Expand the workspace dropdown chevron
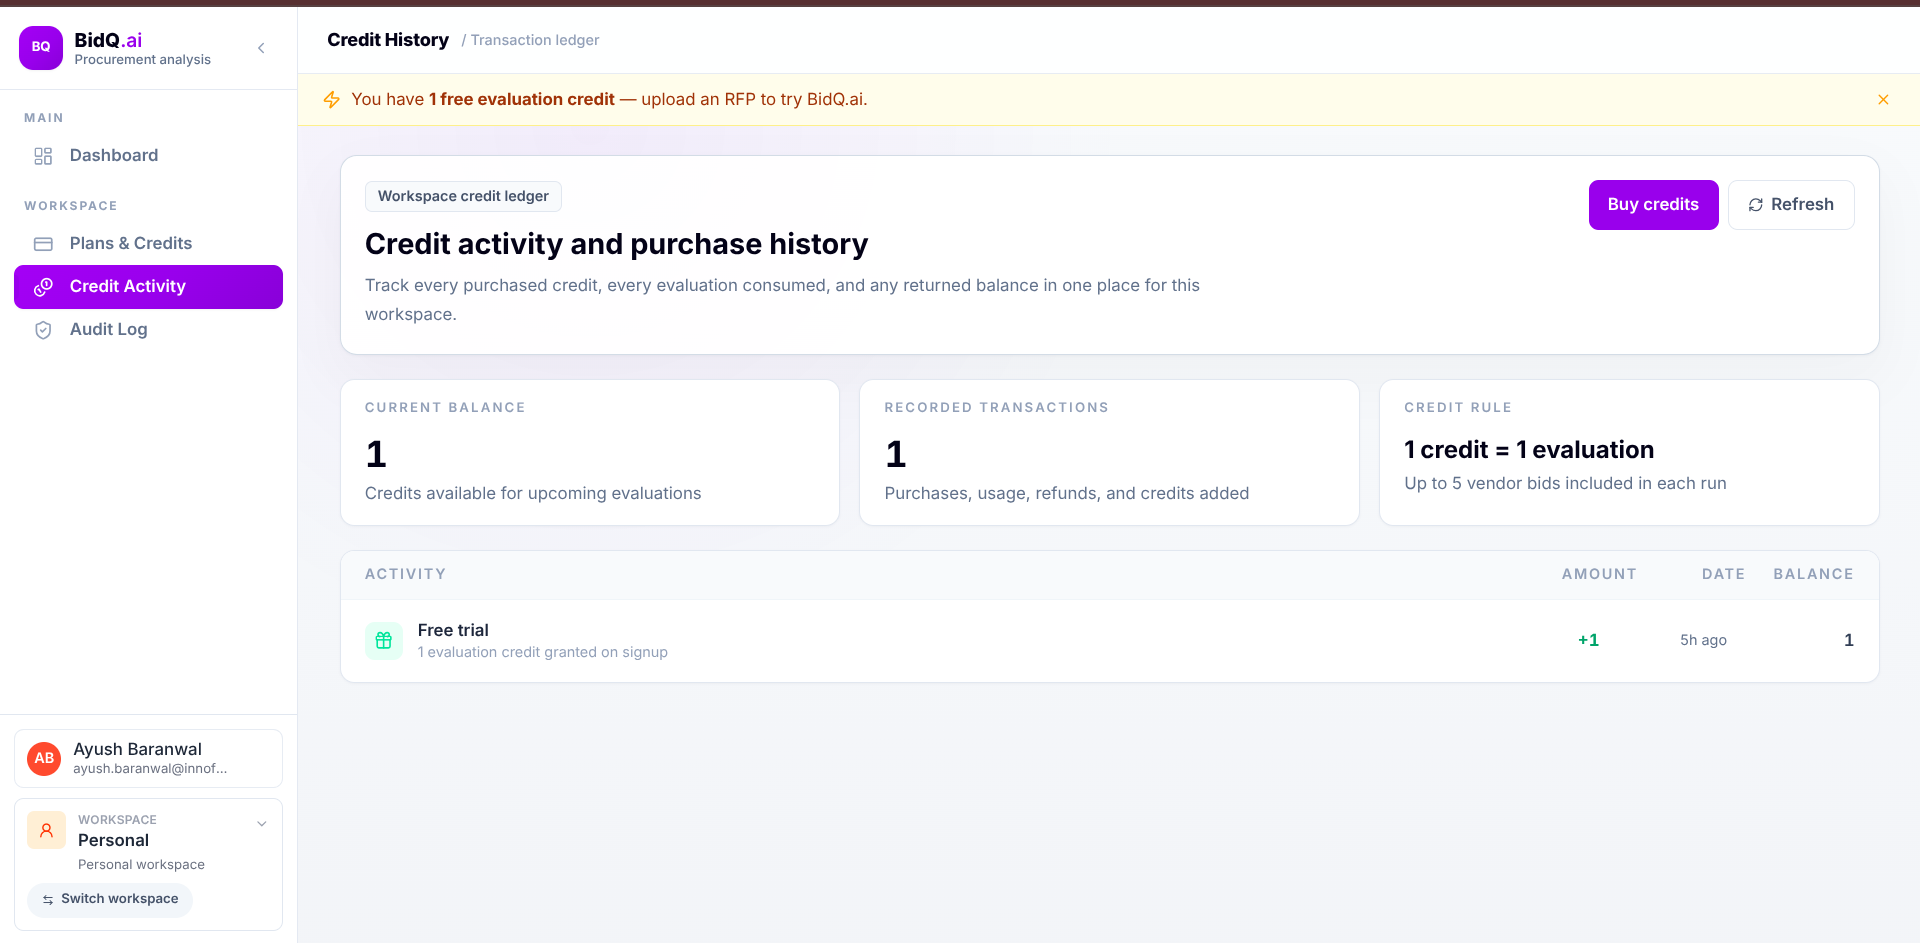1920x943 pixels. [x=262, y=825]
